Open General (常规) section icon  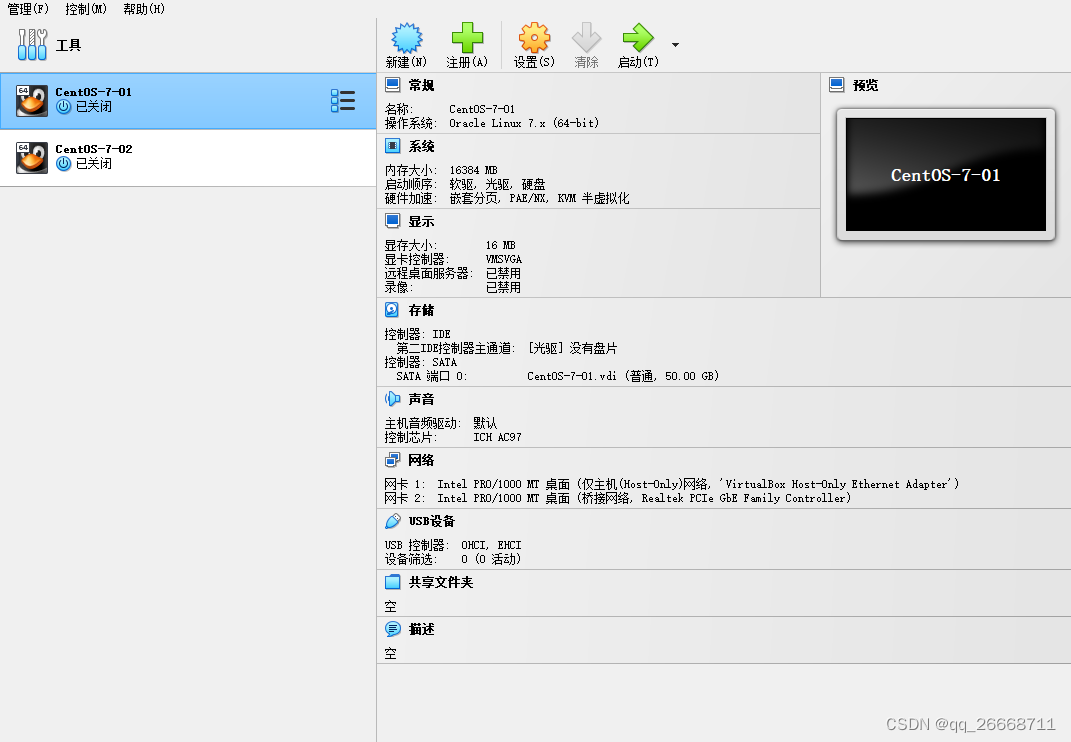[x=393, y=85]
